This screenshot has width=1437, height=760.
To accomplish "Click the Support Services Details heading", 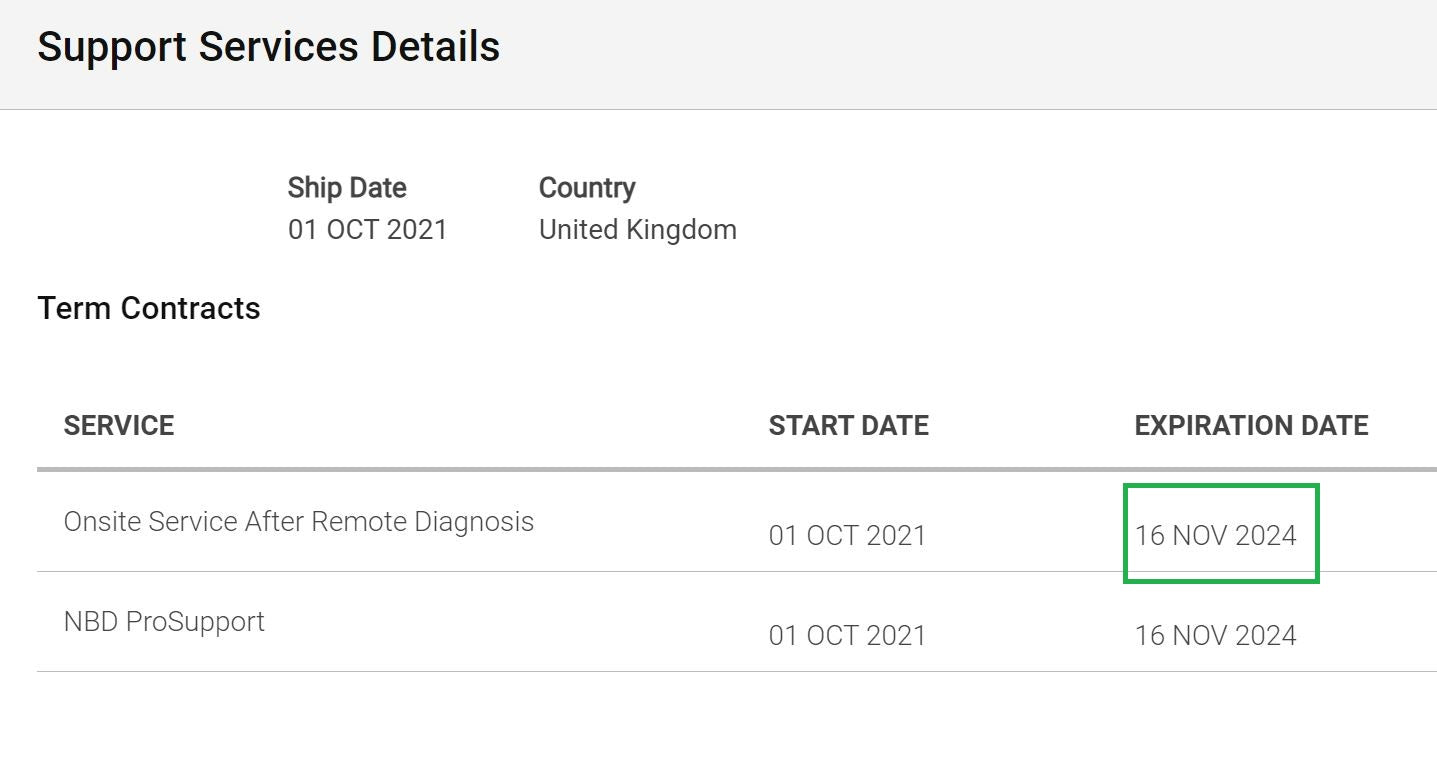I will (x=268, y=48).
